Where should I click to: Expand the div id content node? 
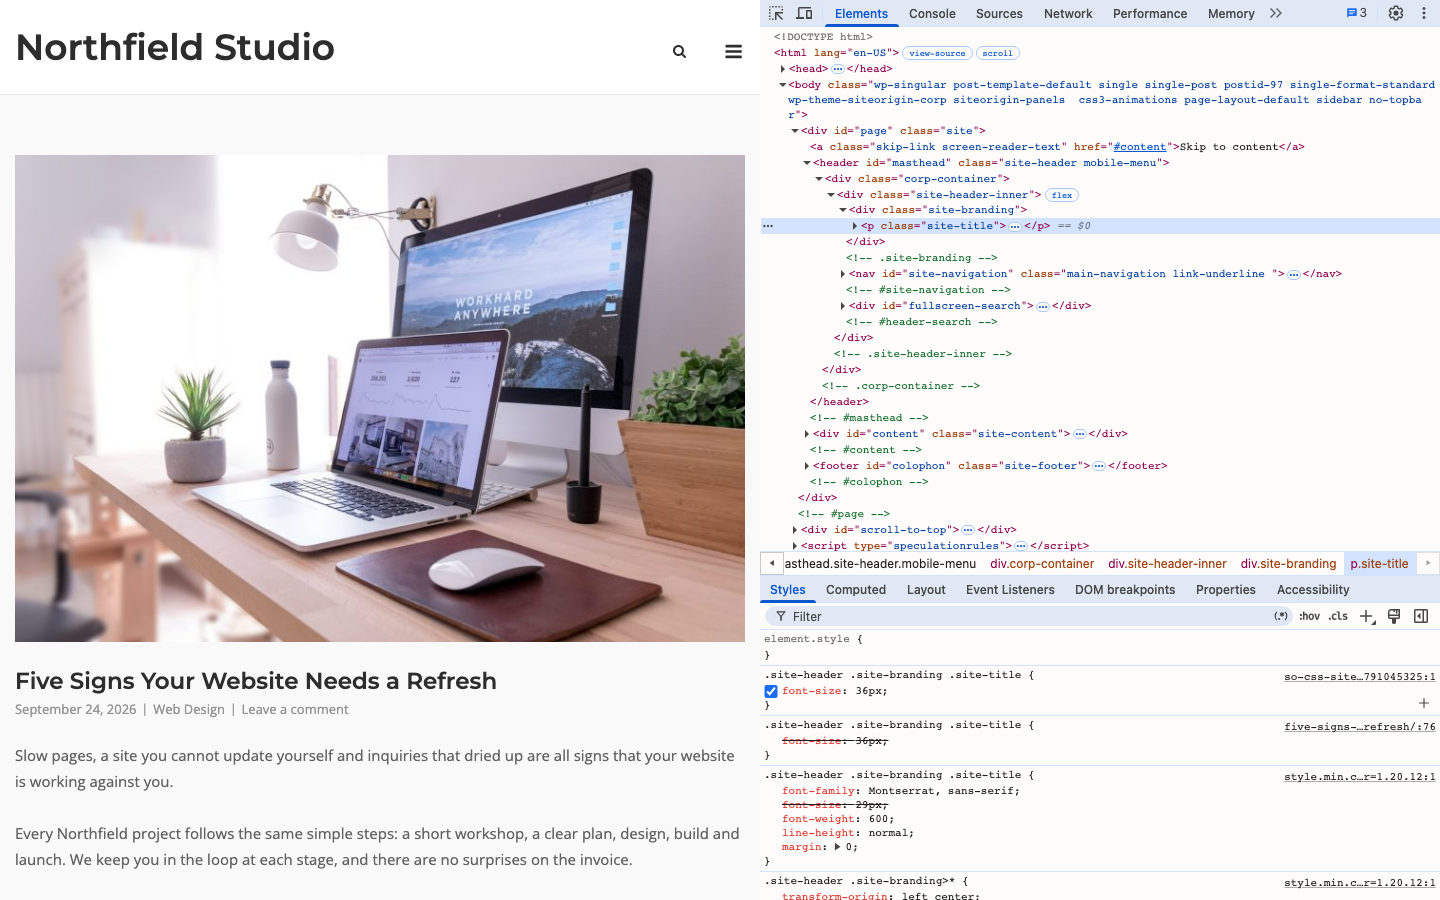click(807, 434)
